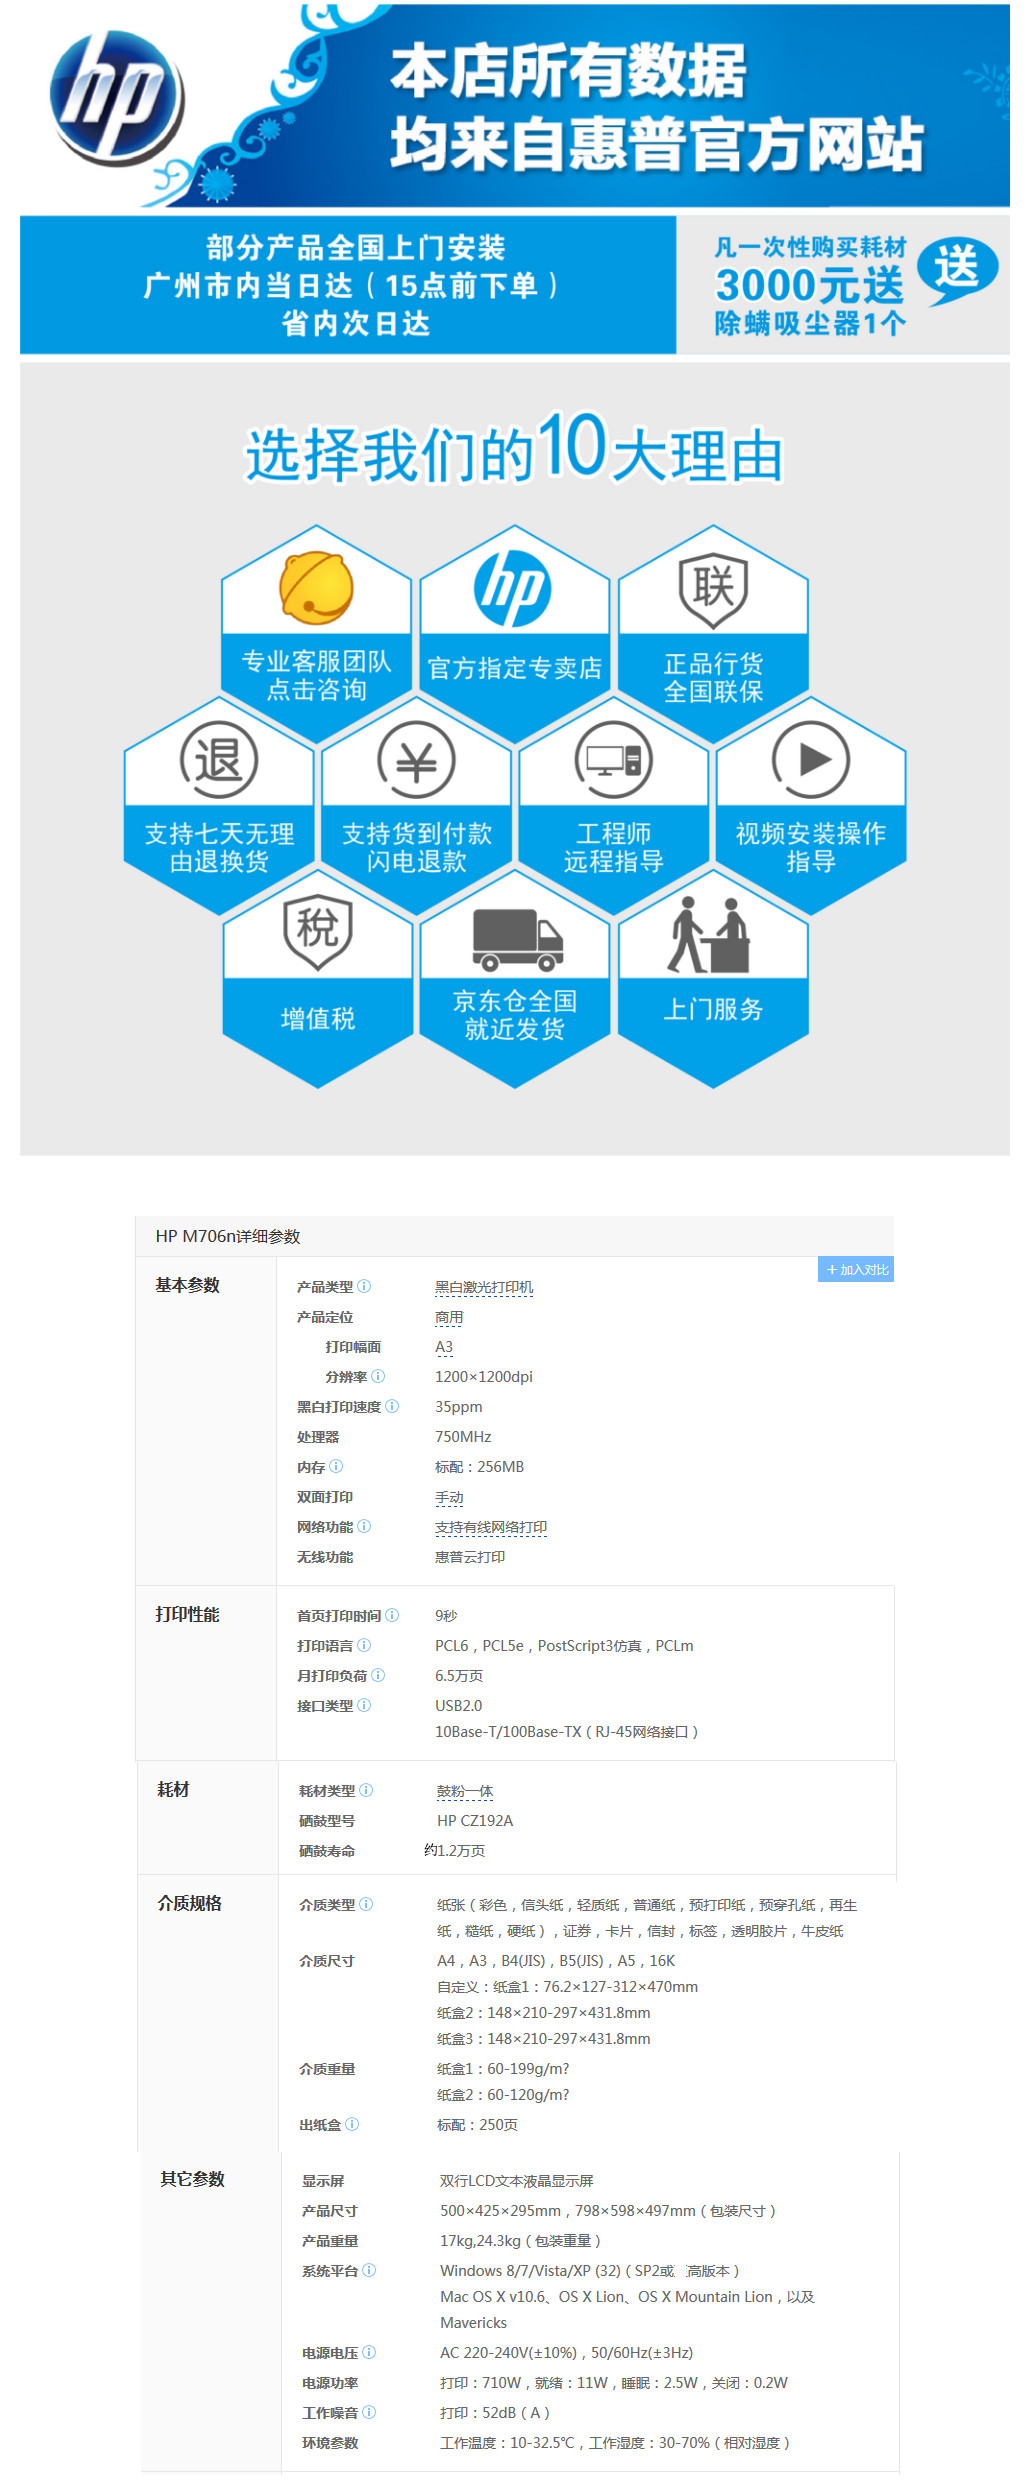Click the yen payment icon
Image resolution: width=1026 pixels, height=2490 pixels.
[416, 760]
